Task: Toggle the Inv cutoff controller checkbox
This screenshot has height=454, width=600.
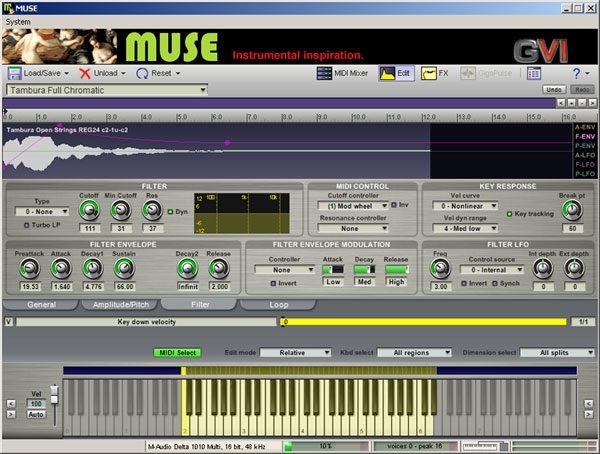Action: tap(394, 205)
